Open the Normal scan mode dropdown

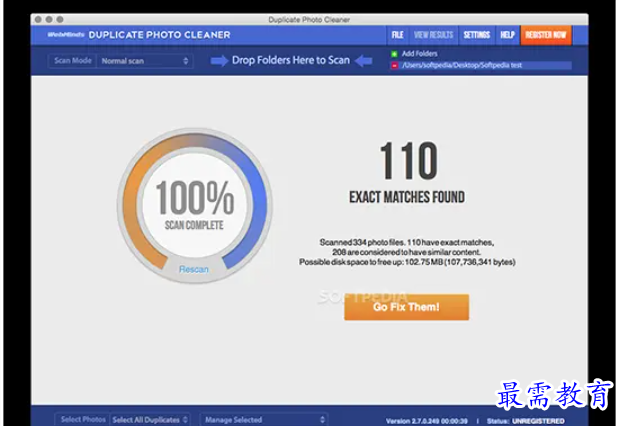(145, 61)
